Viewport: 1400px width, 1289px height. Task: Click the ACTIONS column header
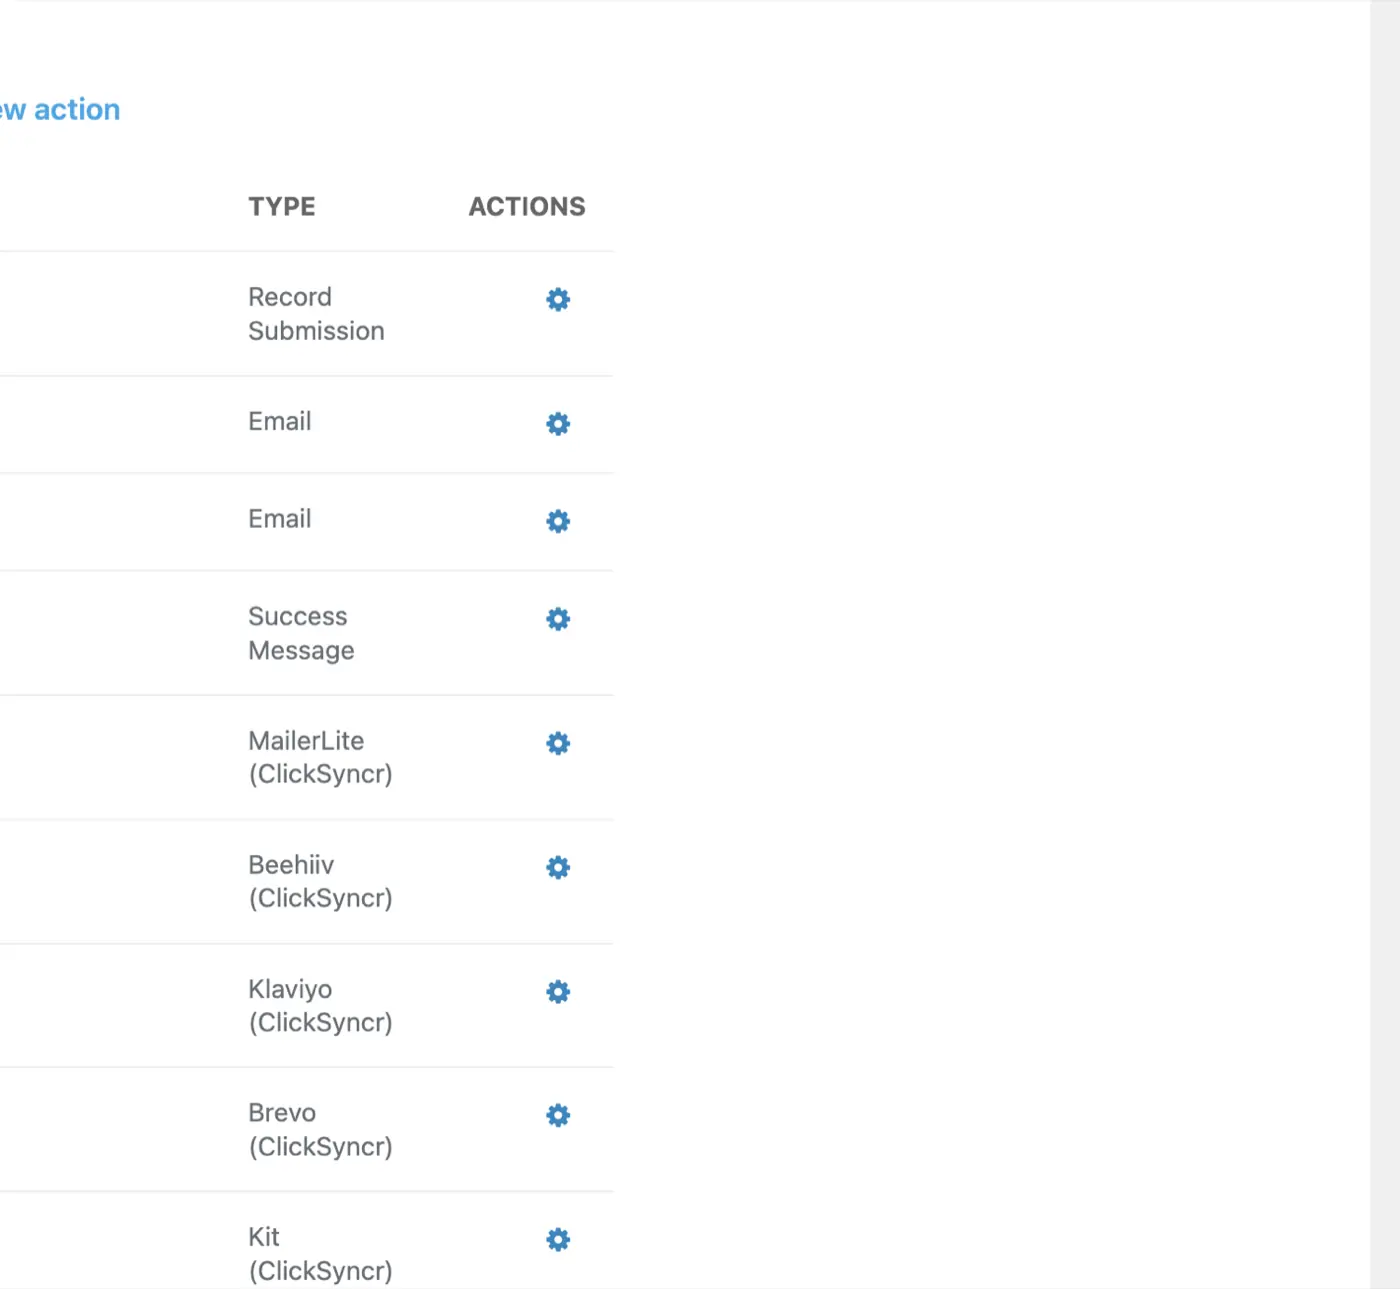click(527, 206)
